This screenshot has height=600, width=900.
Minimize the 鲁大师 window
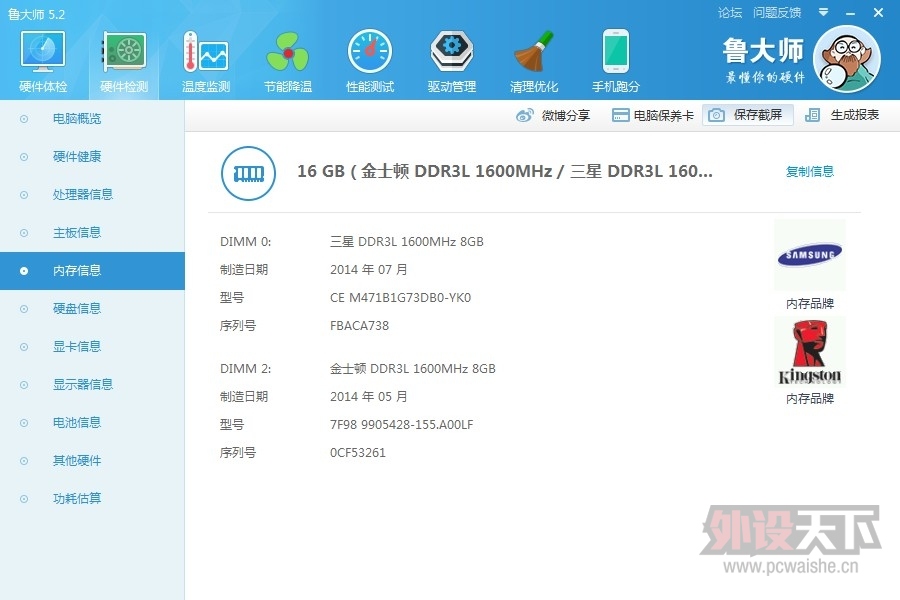click(851, 13)
